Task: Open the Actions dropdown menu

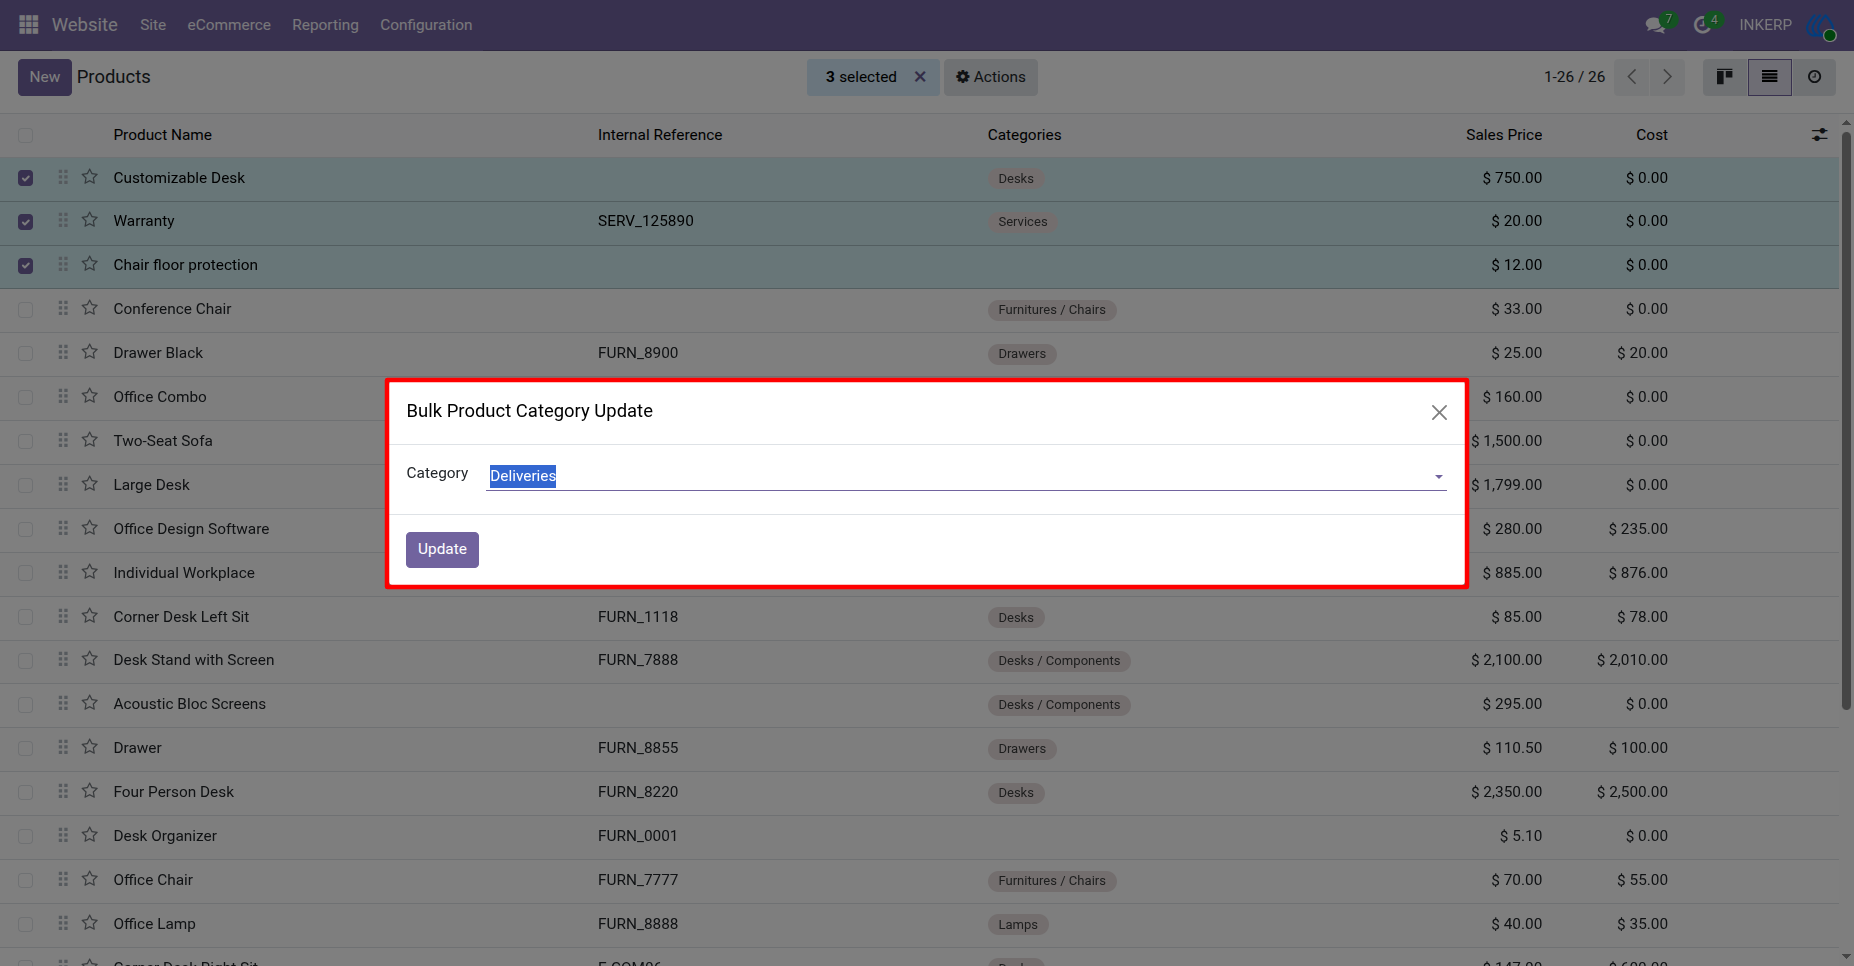Action: 991,77
